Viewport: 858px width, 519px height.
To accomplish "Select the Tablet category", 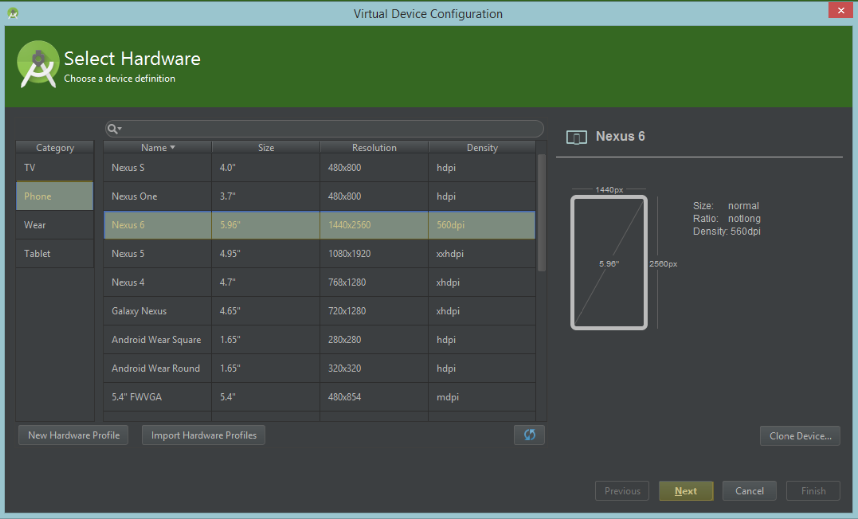I will (x=55, y=253).
